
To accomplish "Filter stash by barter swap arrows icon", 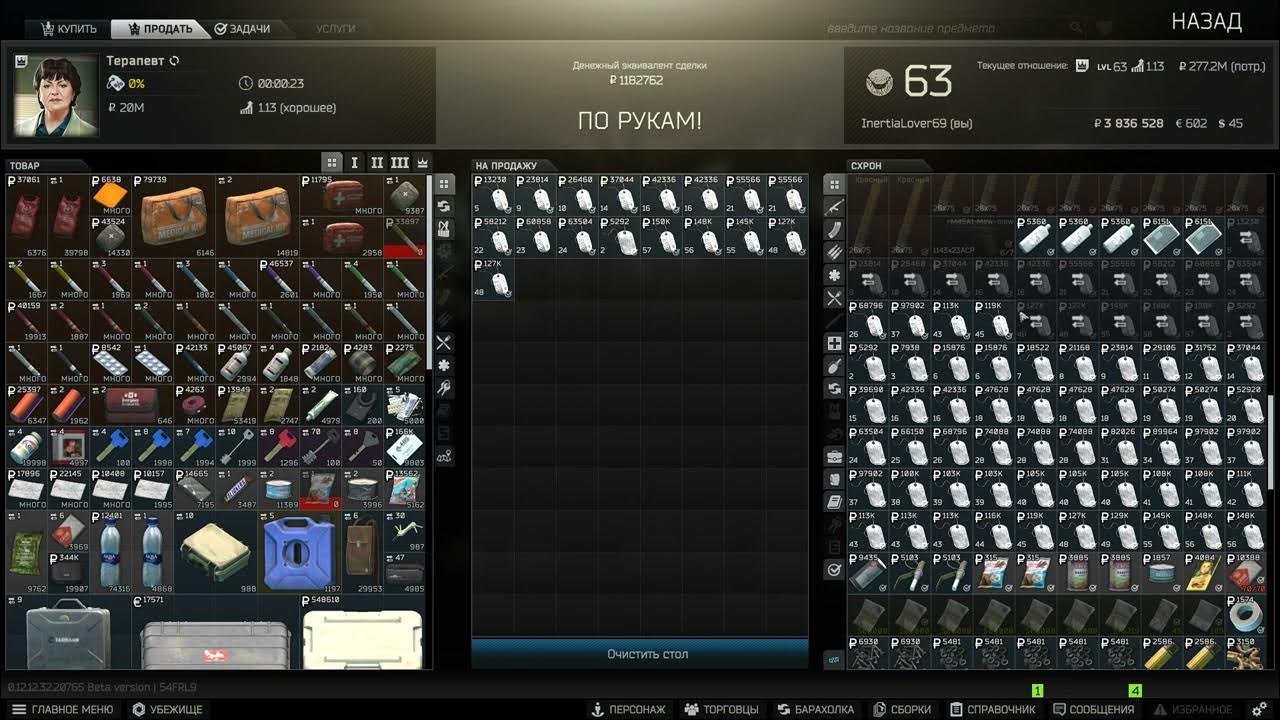I will pos(834,389).
